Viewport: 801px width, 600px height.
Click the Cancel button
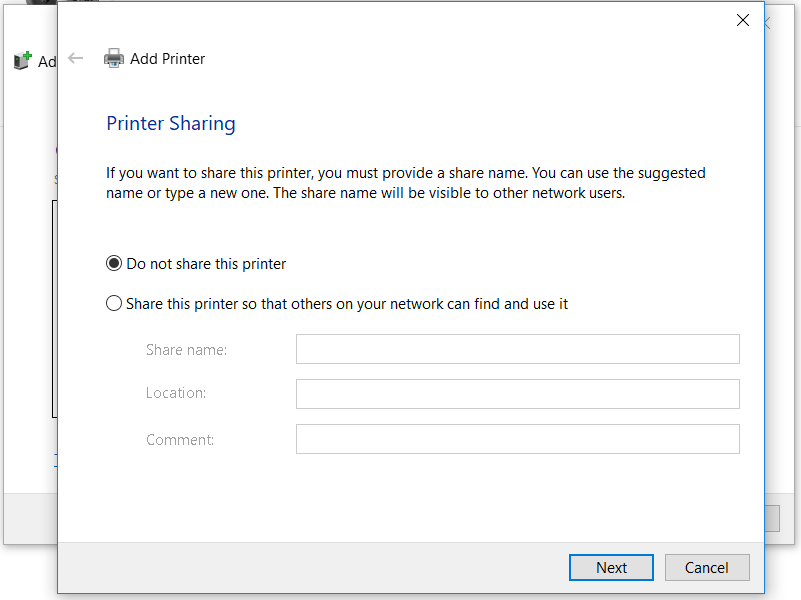coord(707,567)
